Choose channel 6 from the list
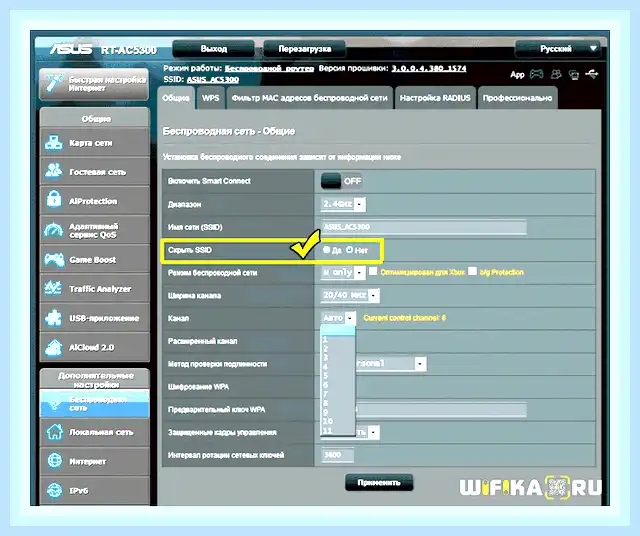Screen dimensions: 640x536 pos(338,385)
